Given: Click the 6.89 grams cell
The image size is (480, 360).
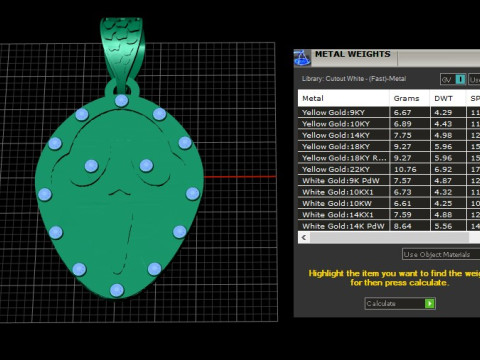Looking at the screenshot, I should coord(410,124).
